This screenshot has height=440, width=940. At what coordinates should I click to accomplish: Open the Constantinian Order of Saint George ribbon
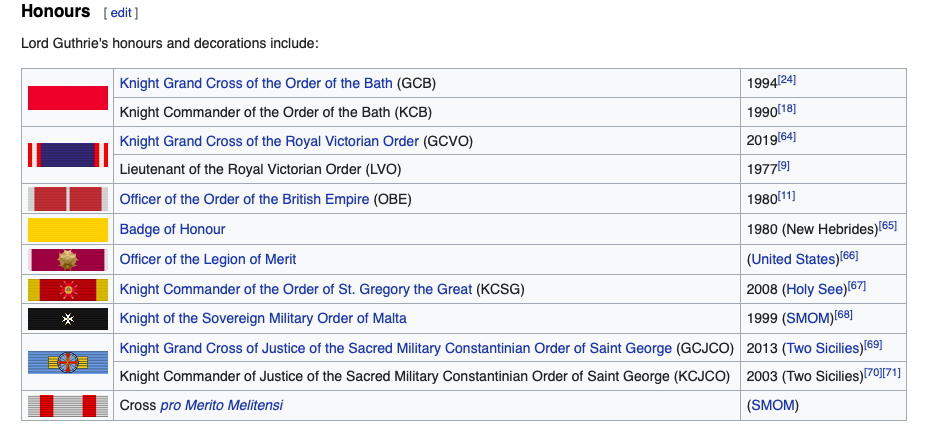(x=68, y=362)
